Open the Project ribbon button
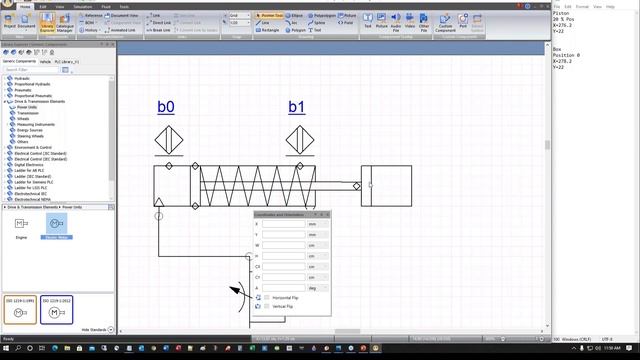The height and width of the screenshot is (360, 640). click(9, 21)
